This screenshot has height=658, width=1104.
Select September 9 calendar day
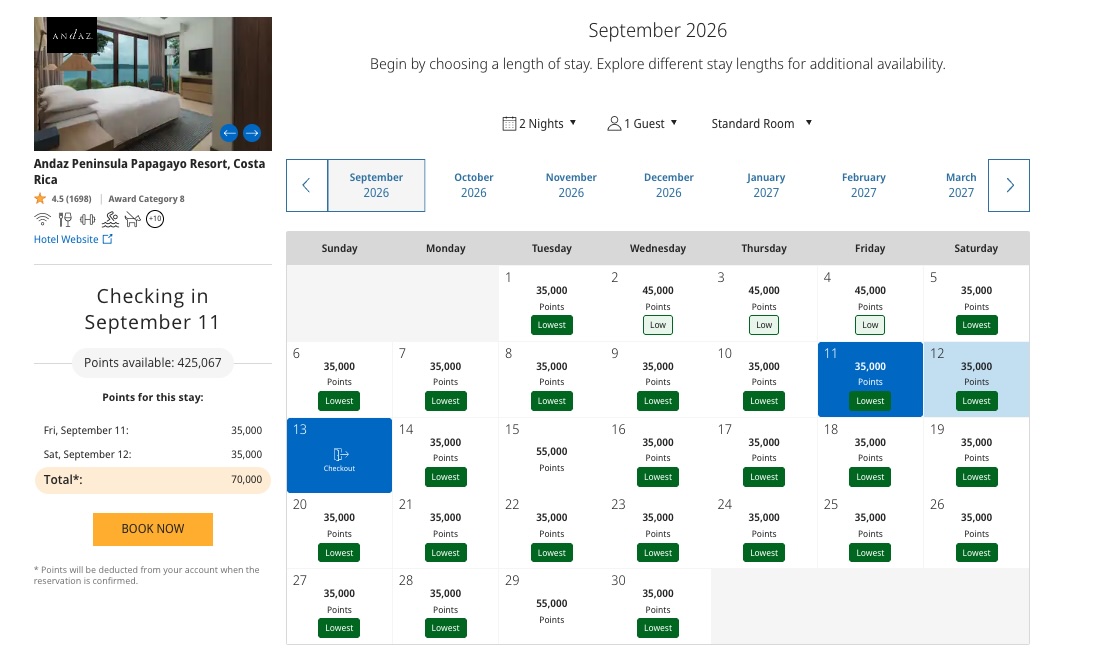tap(658, 379)
